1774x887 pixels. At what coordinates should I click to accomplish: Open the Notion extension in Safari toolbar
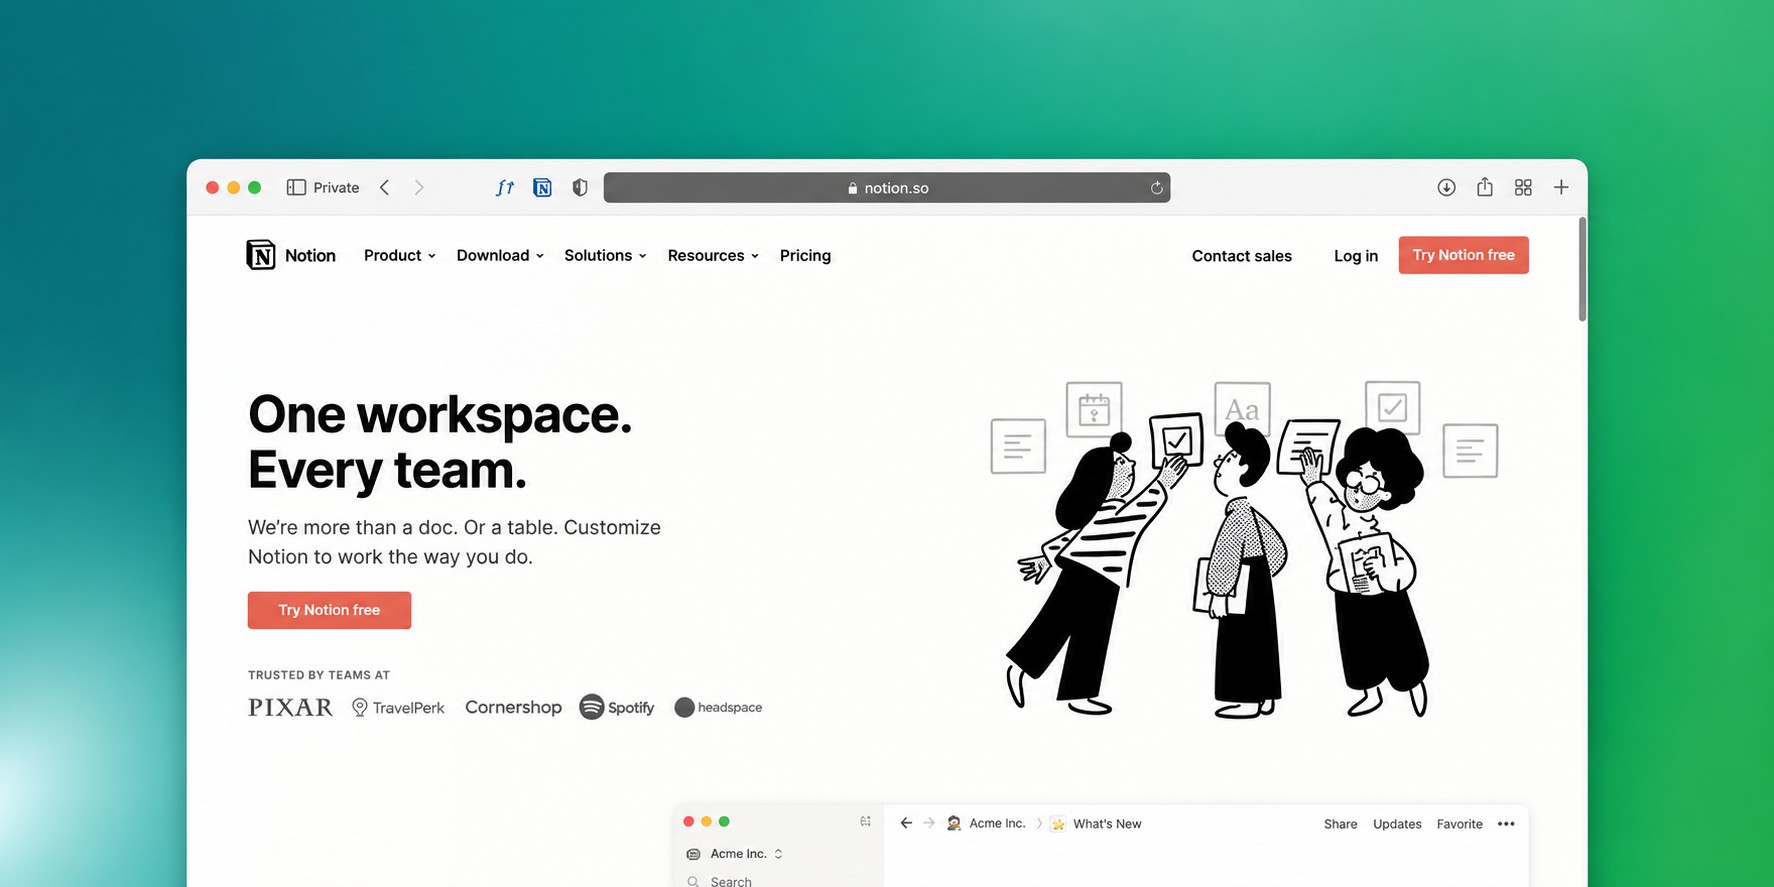[x=542, y=188]
